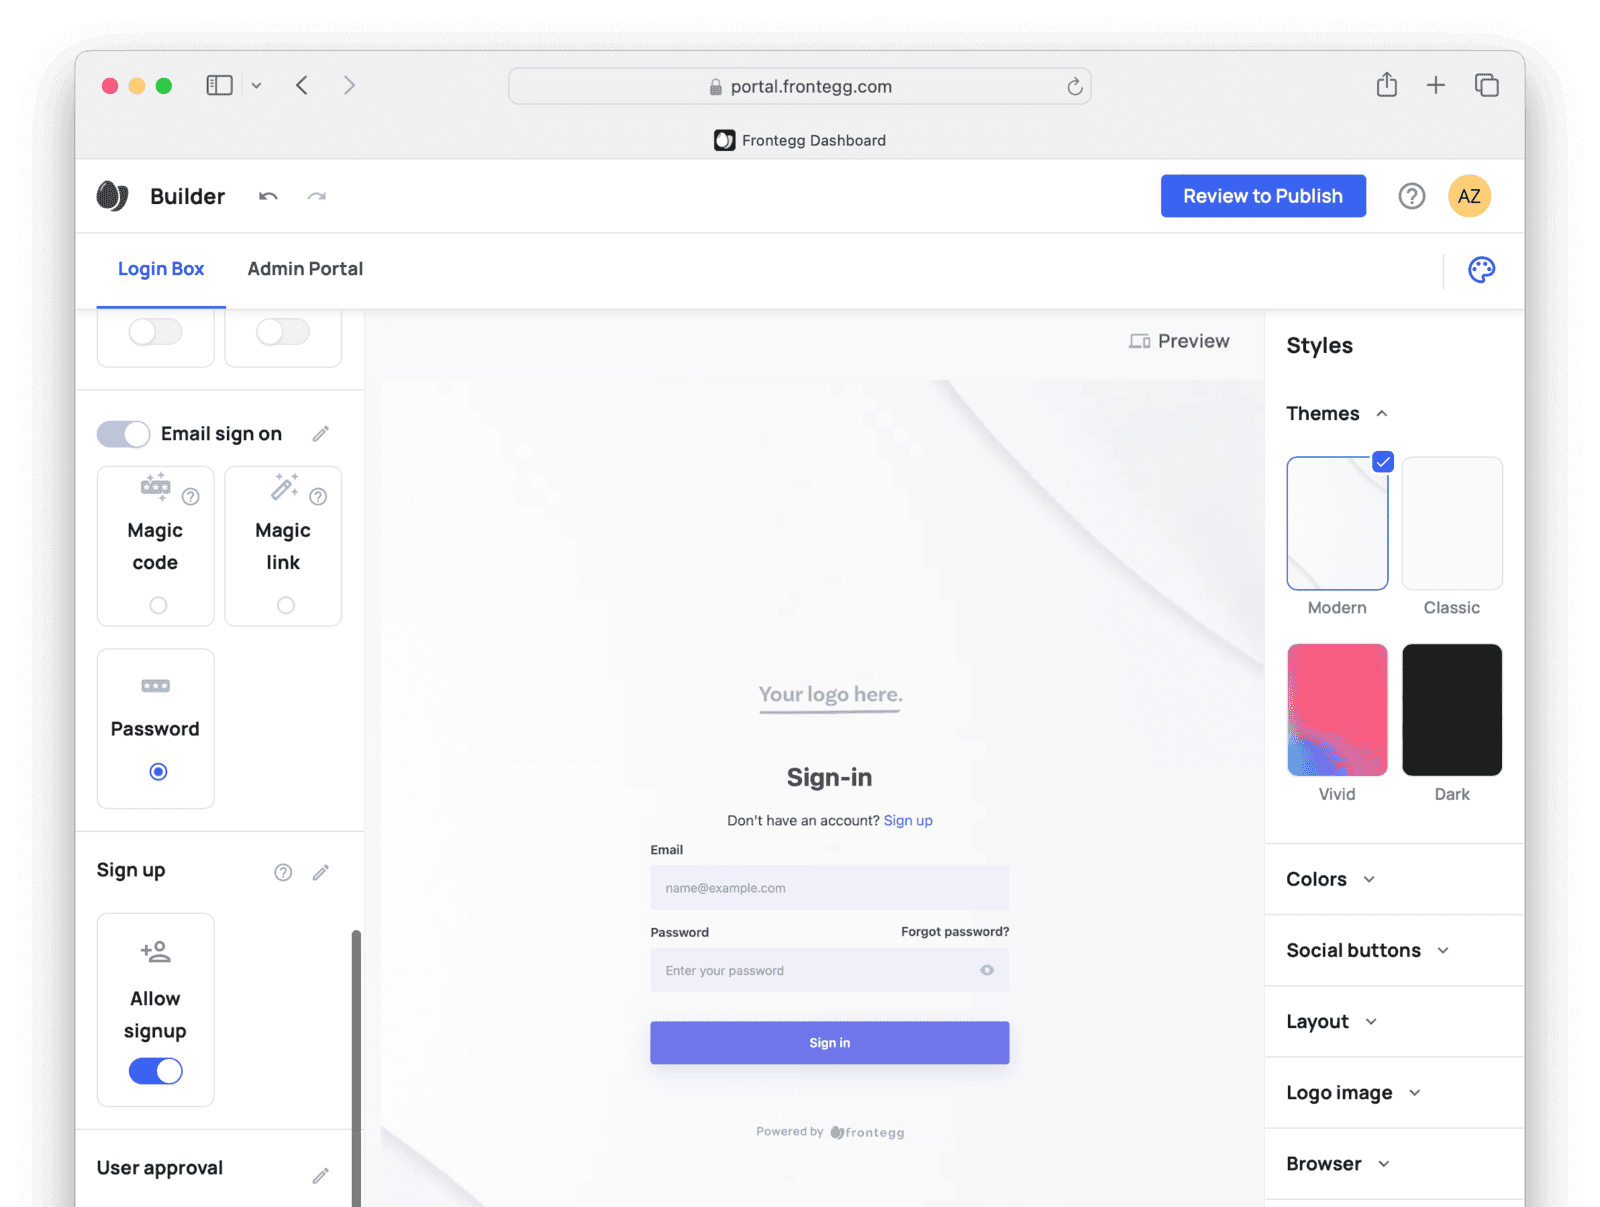Choose the Vivid theme swatch
The image size is (1600, 1207).
click(1337, 710)
